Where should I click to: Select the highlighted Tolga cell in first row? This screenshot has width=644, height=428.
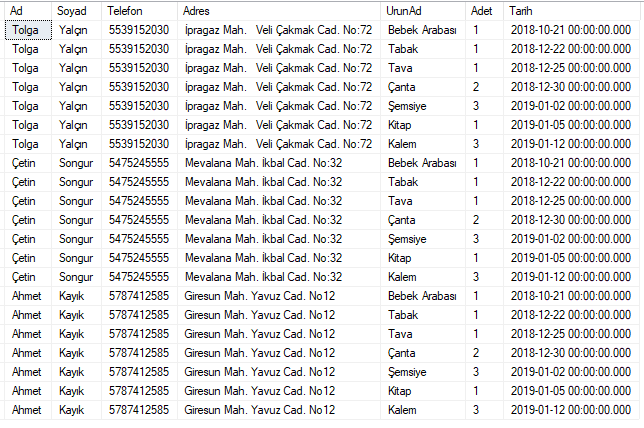(28, 30)
